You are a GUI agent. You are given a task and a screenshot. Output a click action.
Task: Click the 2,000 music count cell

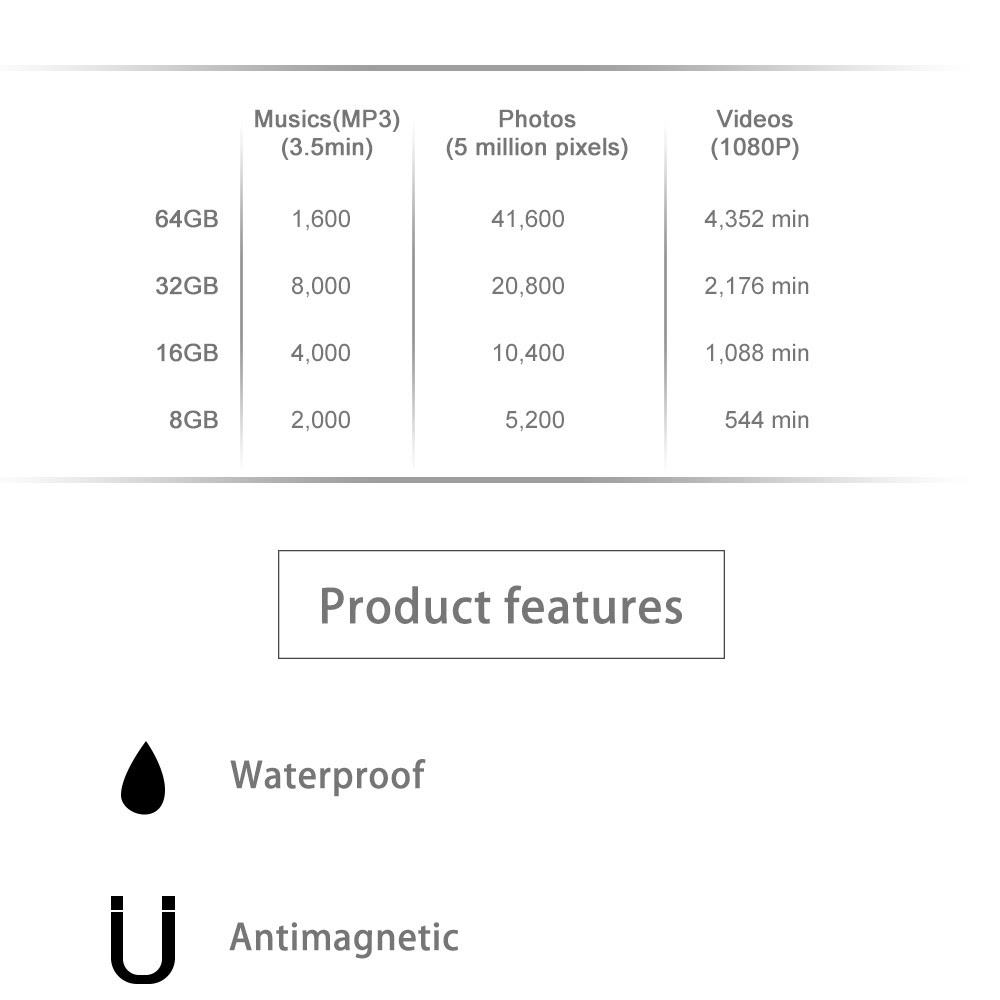pos(321,420)
